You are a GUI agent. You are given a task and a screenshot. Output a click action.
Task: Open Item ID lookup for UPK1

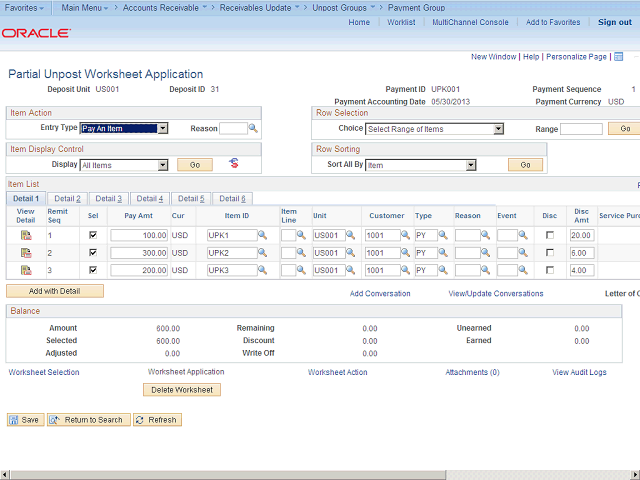263,235
